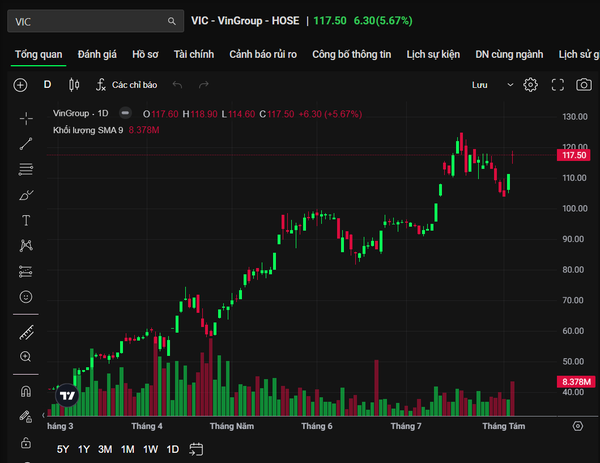
Task: Click the undo arrow in chart toolbar
Action: (177, 84)
